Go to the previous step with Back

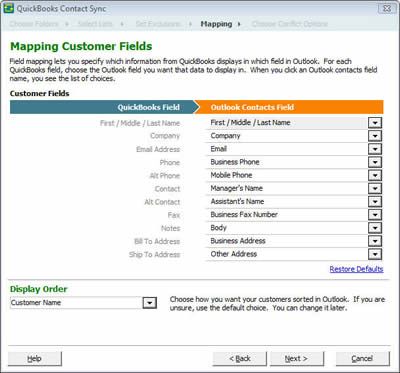240,359
